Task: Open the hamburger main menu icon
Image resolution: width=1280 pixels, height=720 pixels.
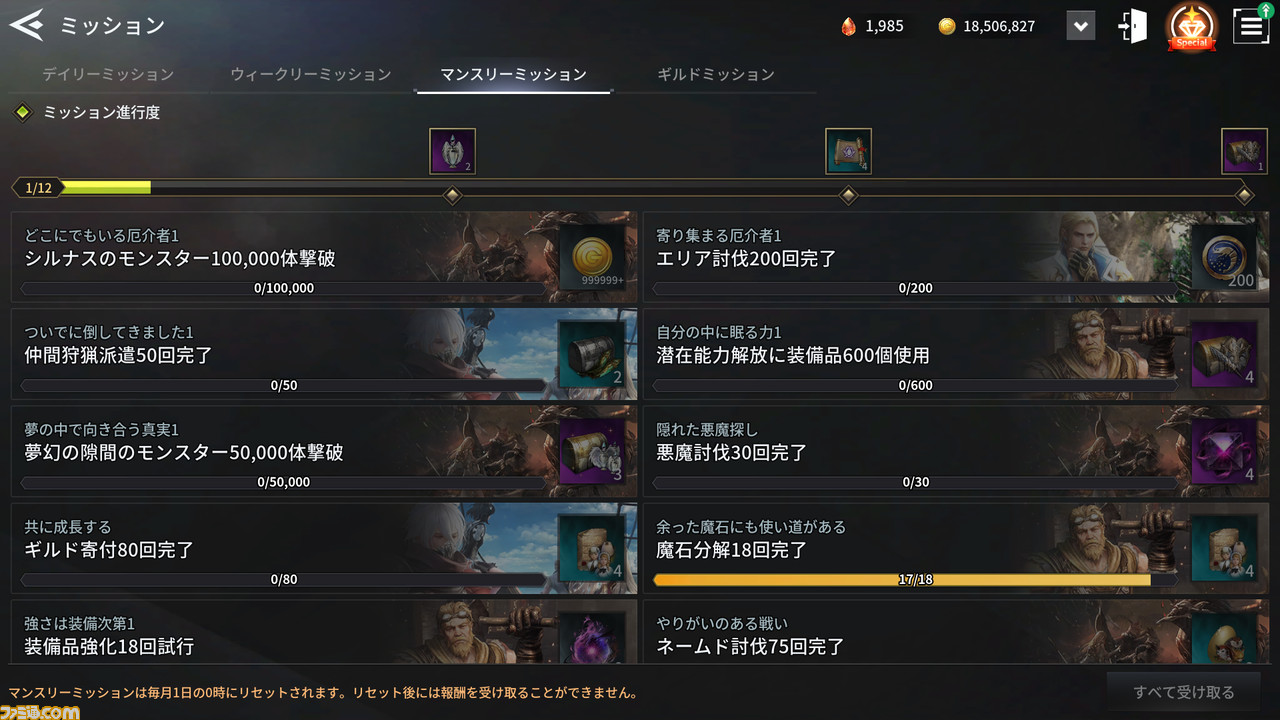Action: coord(1250,26)
